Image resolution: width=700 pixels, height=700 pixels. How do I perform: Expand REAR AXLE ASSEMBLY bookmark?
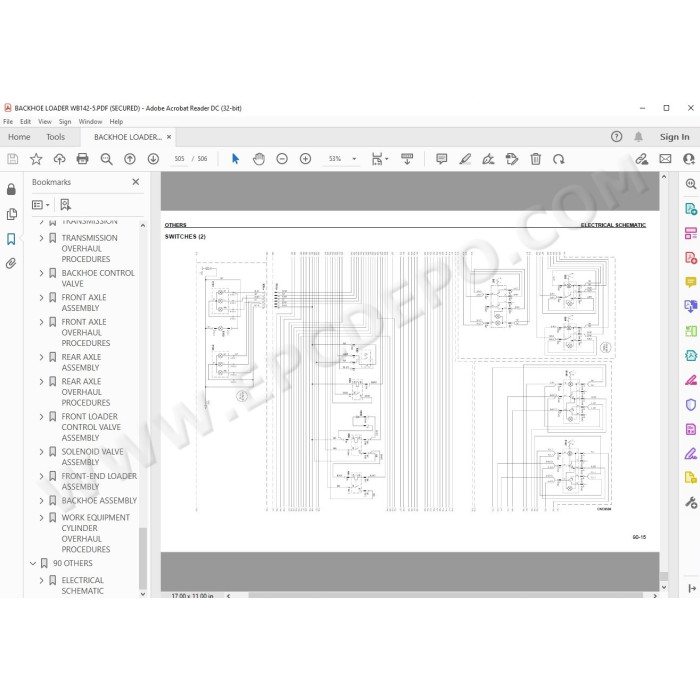click(x=42, y=357)
